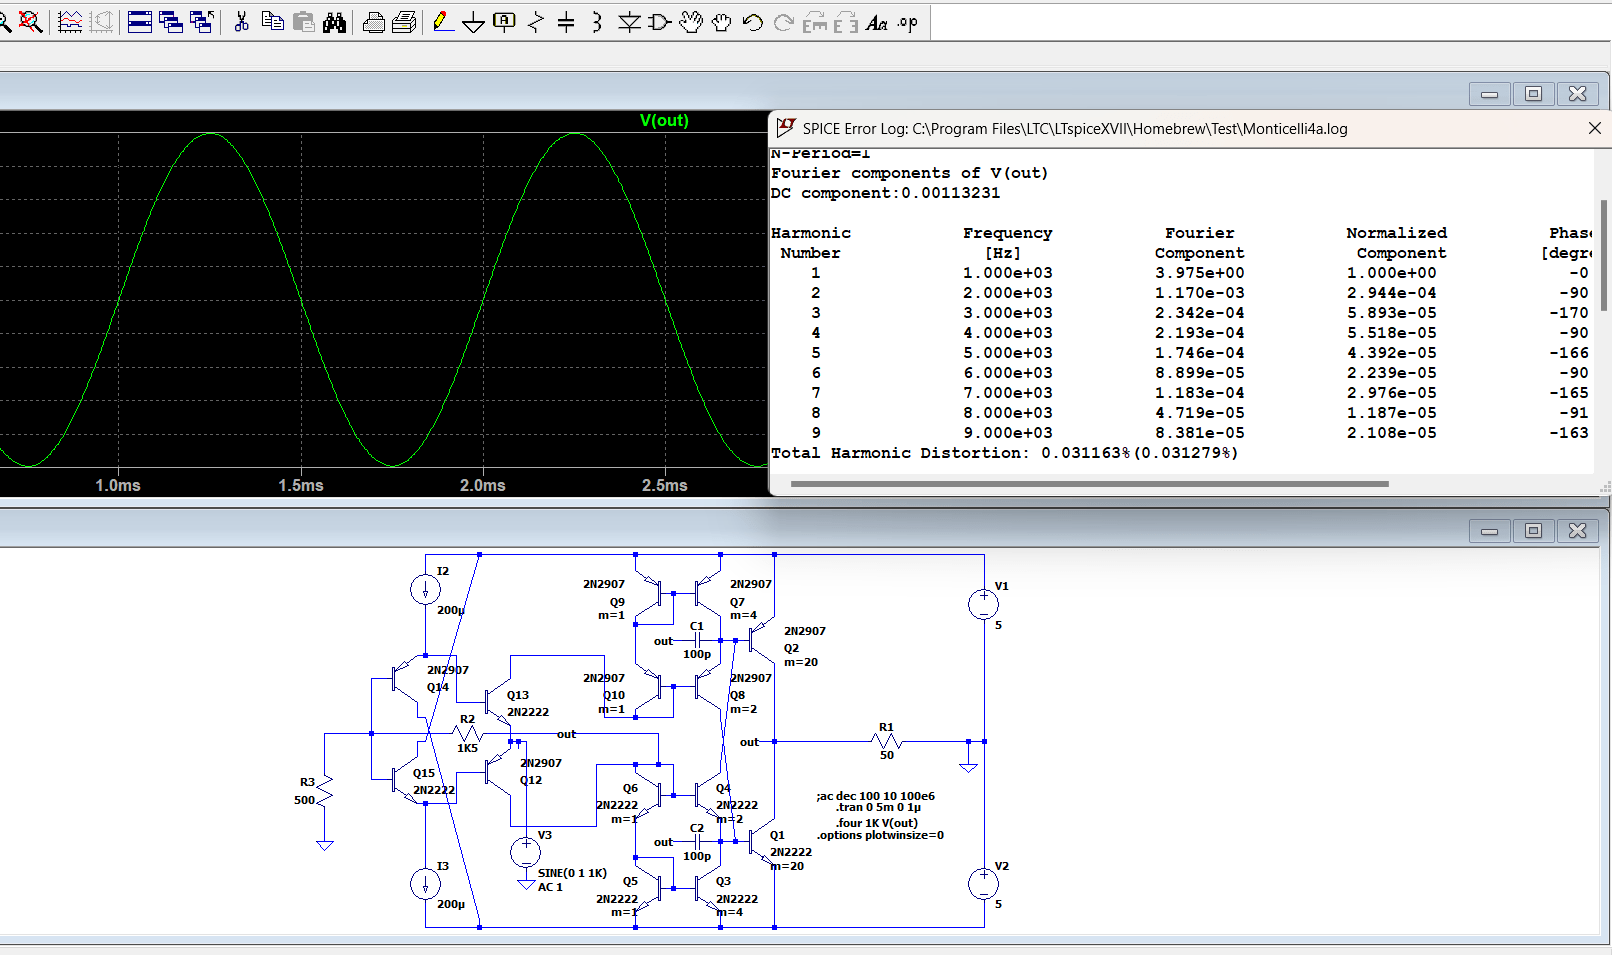Click the Print icon
1612x955 pixels.
tap(404, 22)
